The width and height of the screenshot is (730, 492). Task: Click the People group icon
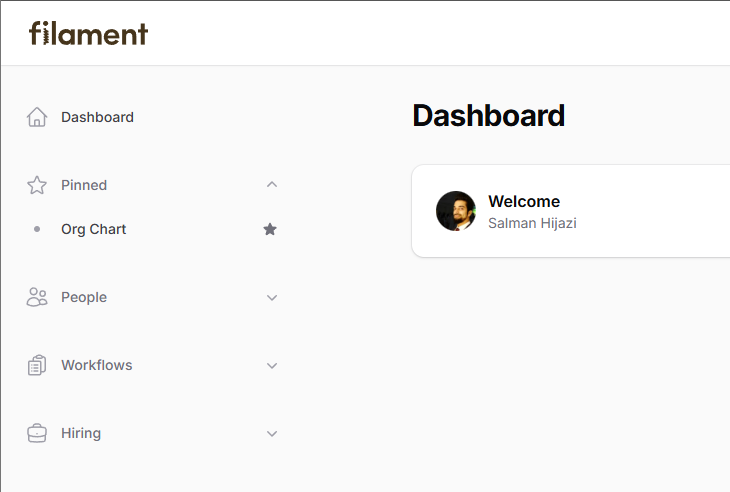pos(37,297)
